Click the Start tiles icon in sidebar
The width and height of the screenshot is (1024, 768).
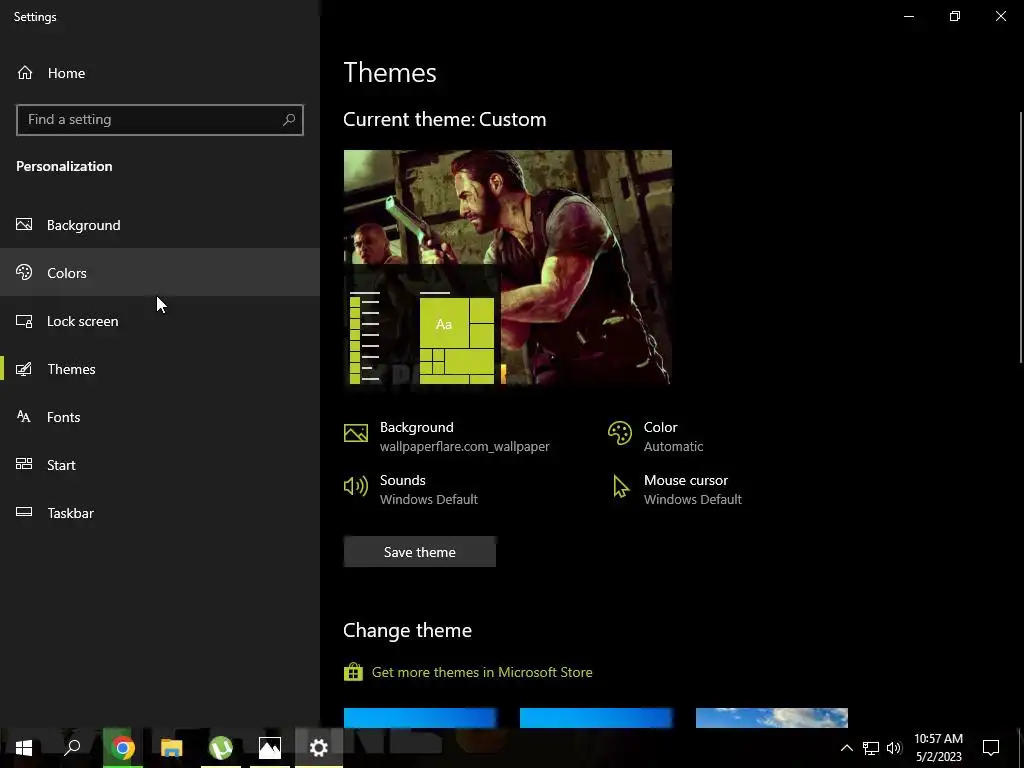coord(24,464)
